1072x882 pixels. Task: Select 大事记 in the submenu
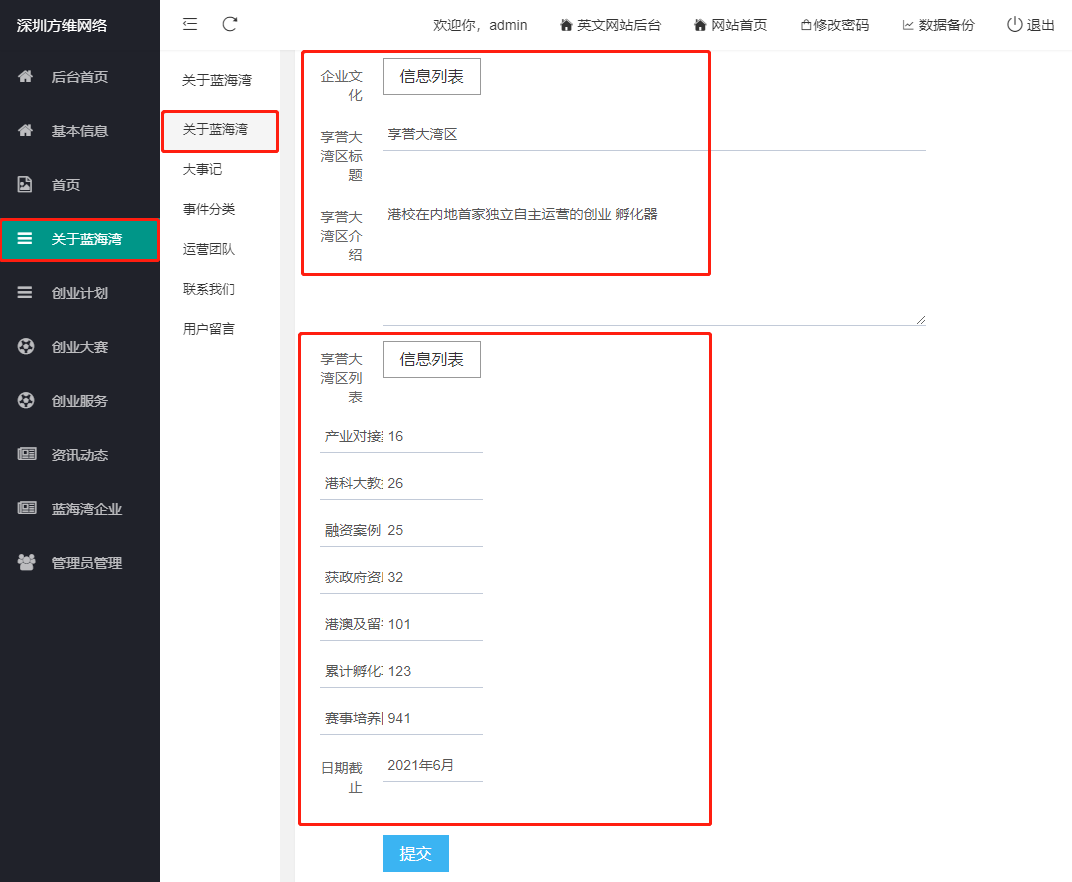tap(202, 170)
